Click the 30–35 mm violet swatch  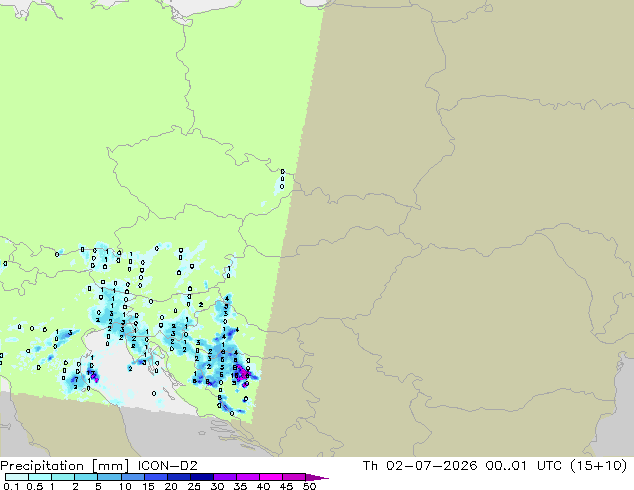click(225, 477)
